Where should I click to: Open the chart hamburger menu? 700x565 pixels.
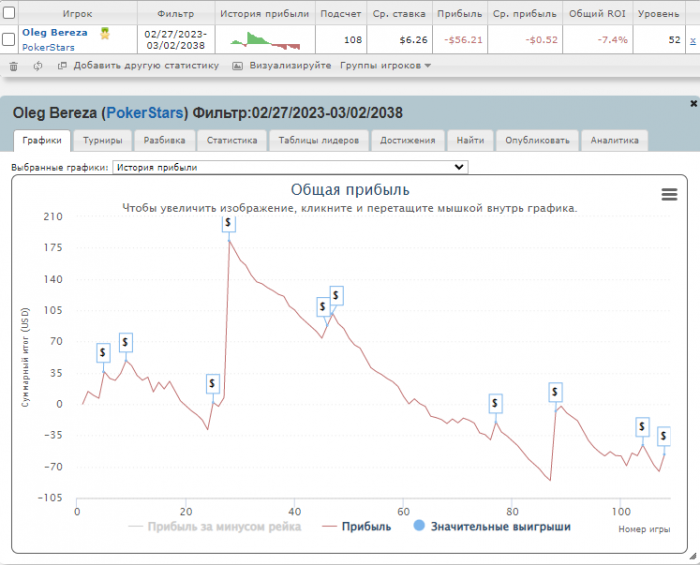669,195
